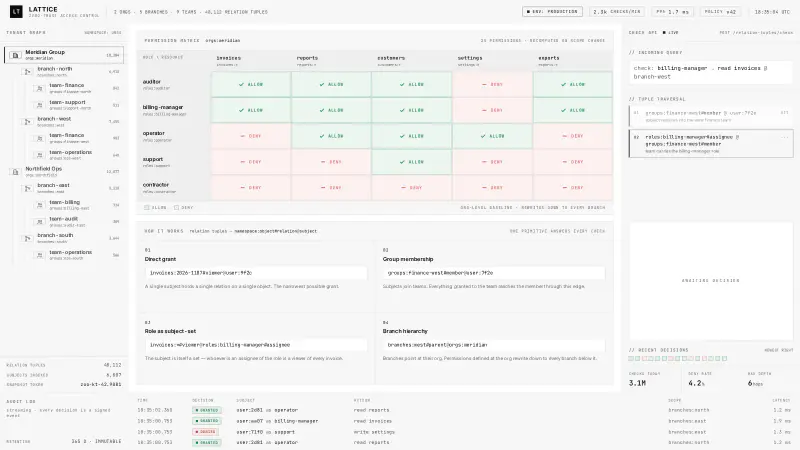Click the Checks Today 3.1M stat

click(653, 380)
